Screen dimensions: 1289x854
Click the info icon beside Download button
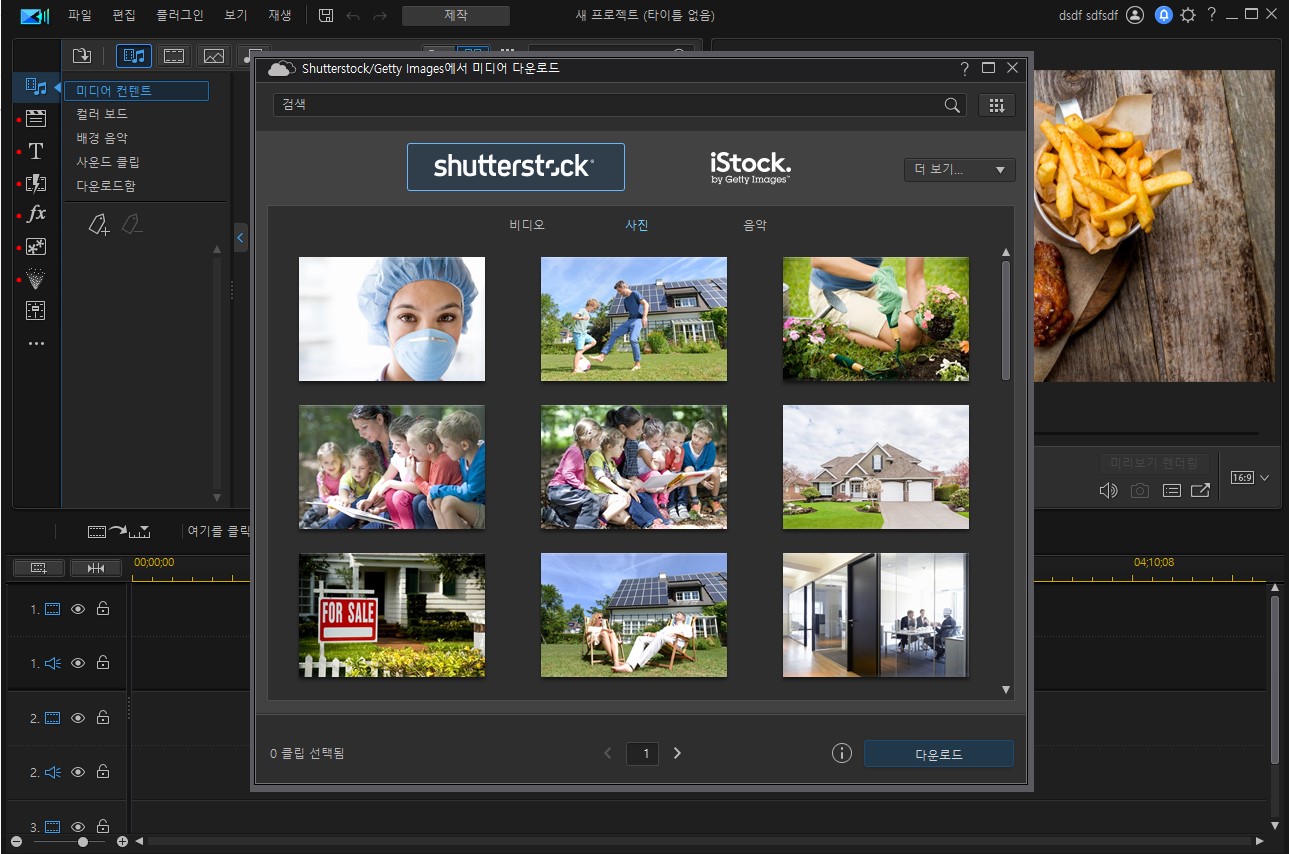841,753
